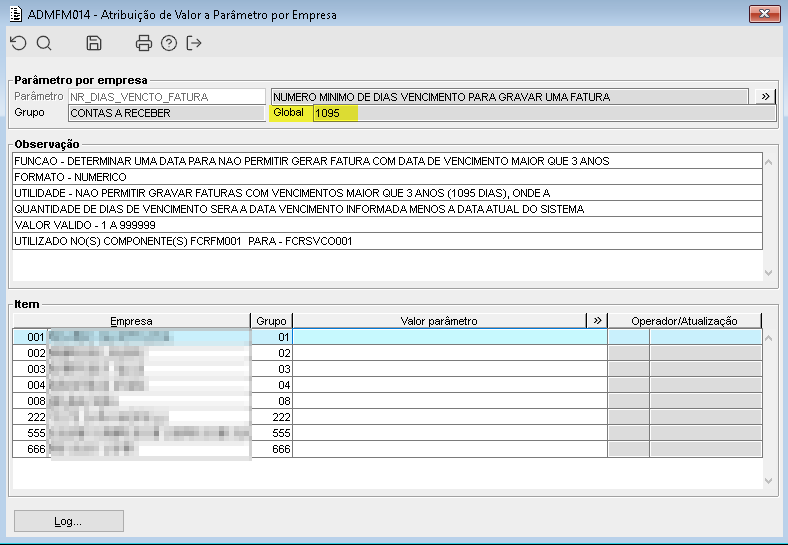Image resolution: width=788 pixels, height=545 pixels.
Task: Click Valor parâmetro cell for empresa 002
Action: tap(450, 353)
